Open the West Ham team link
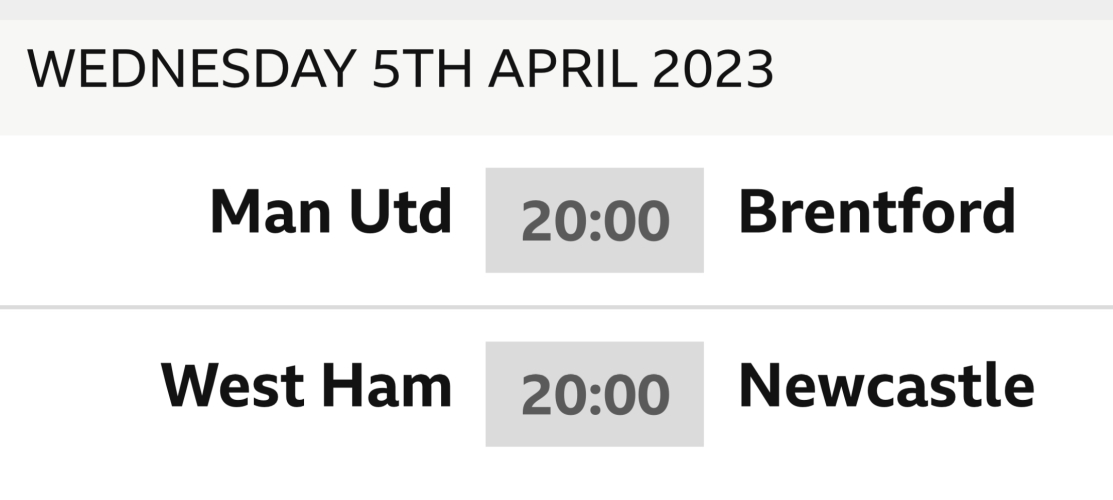1113x500 pixels. (306, 386)
